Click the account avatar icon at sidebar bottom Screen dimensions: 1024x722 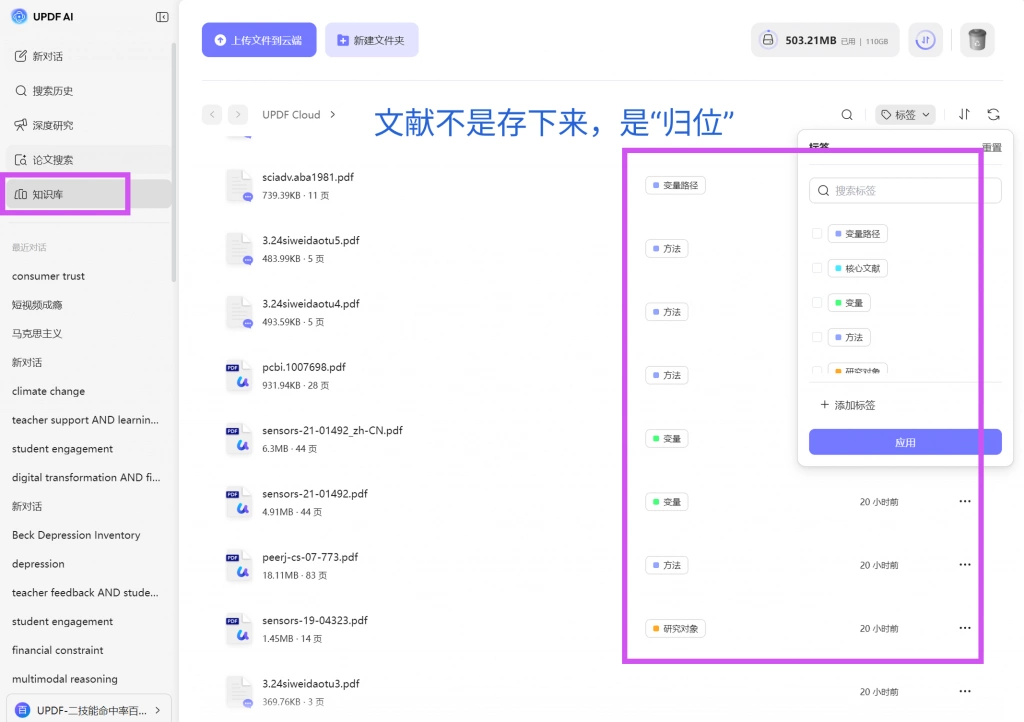[22, 710]
